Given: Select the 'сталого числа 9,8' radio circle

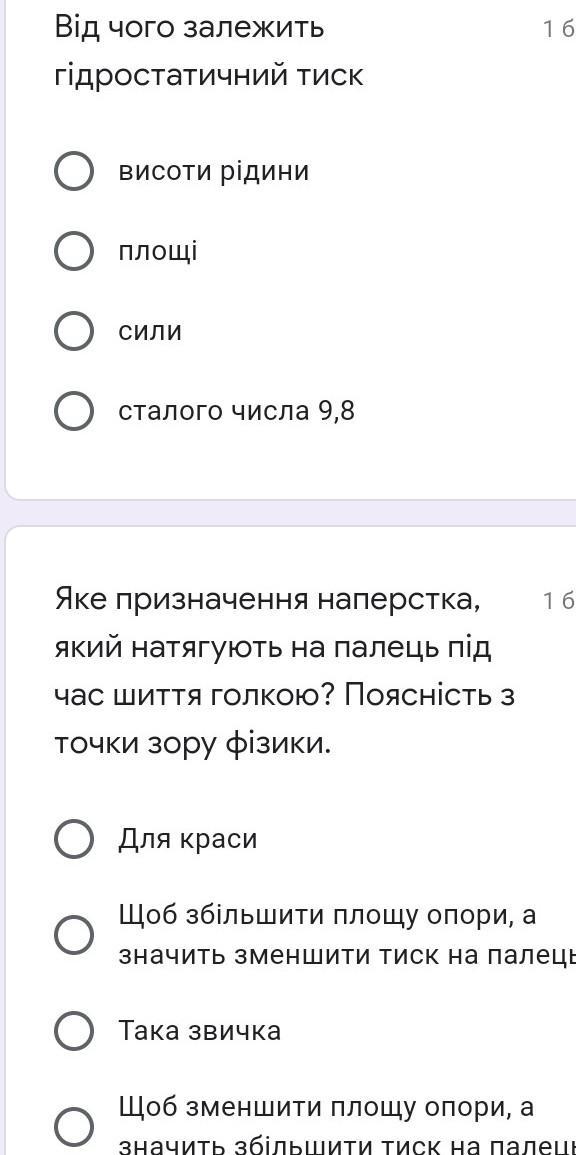Looking at the screenshot, I should tap(74, 411).
